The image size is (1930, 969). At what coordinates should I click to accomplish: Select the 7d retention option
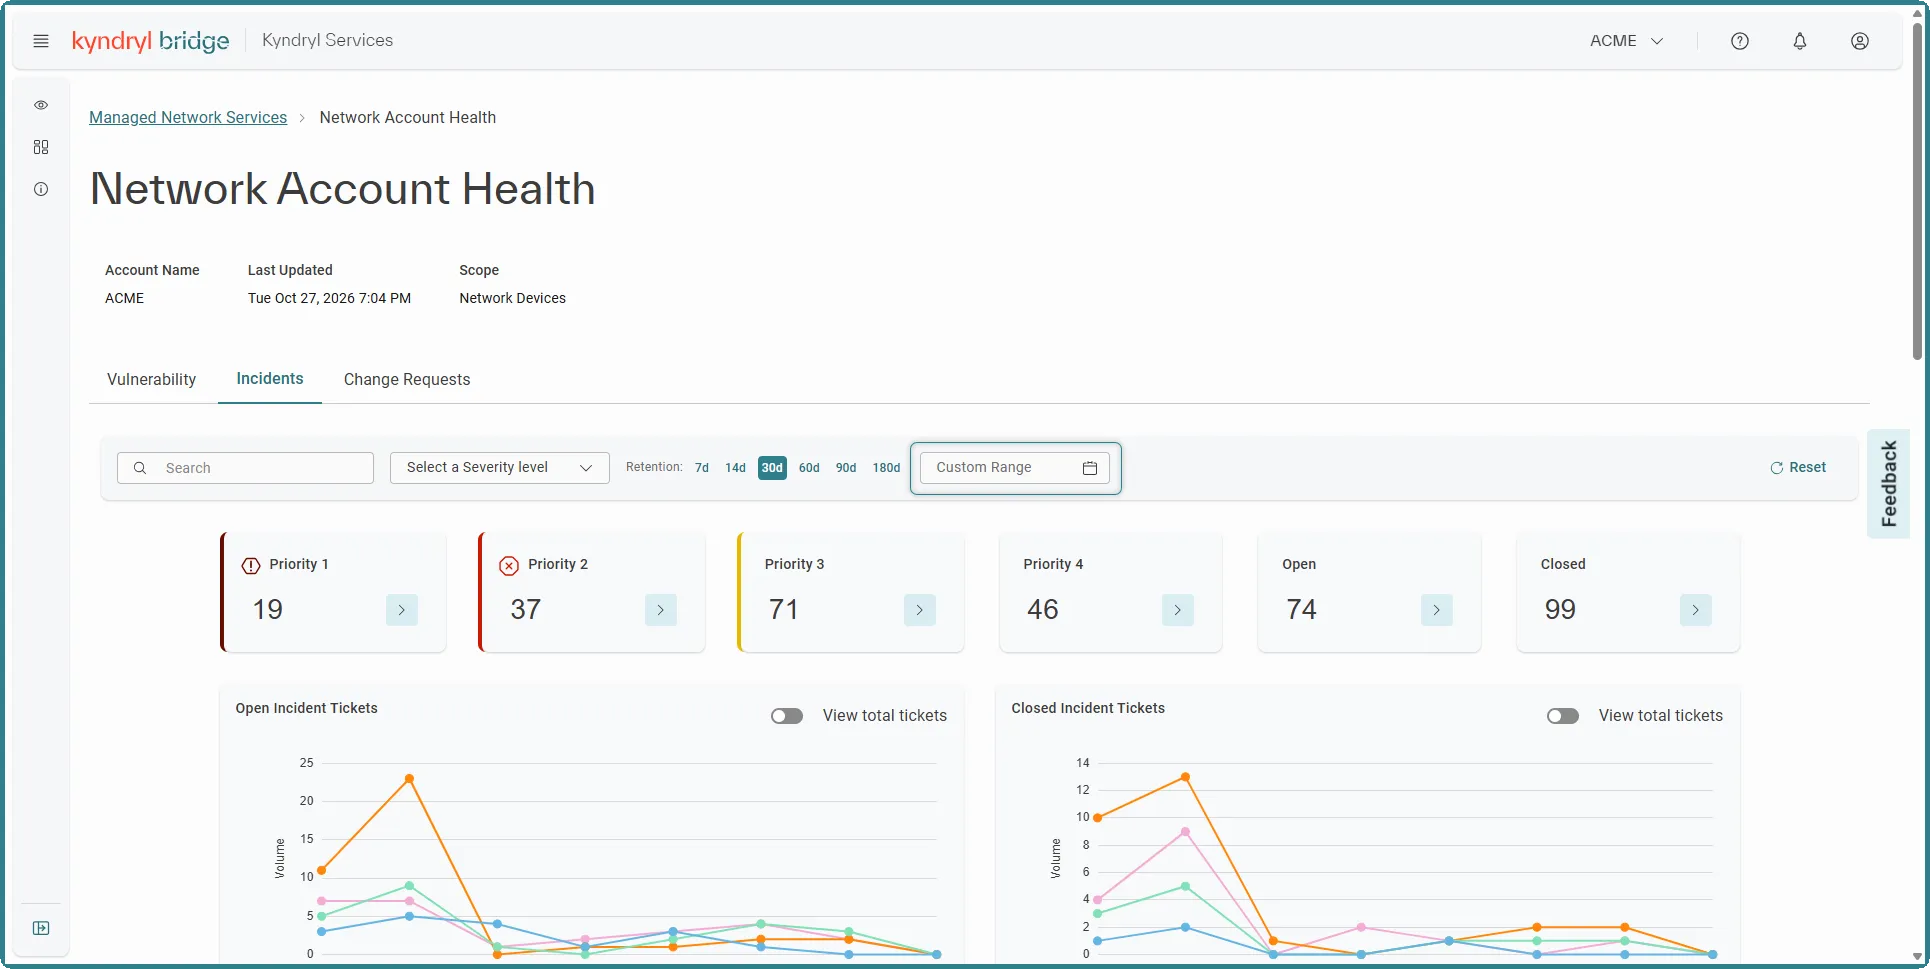pyautogui.click(x=702, y=468)
